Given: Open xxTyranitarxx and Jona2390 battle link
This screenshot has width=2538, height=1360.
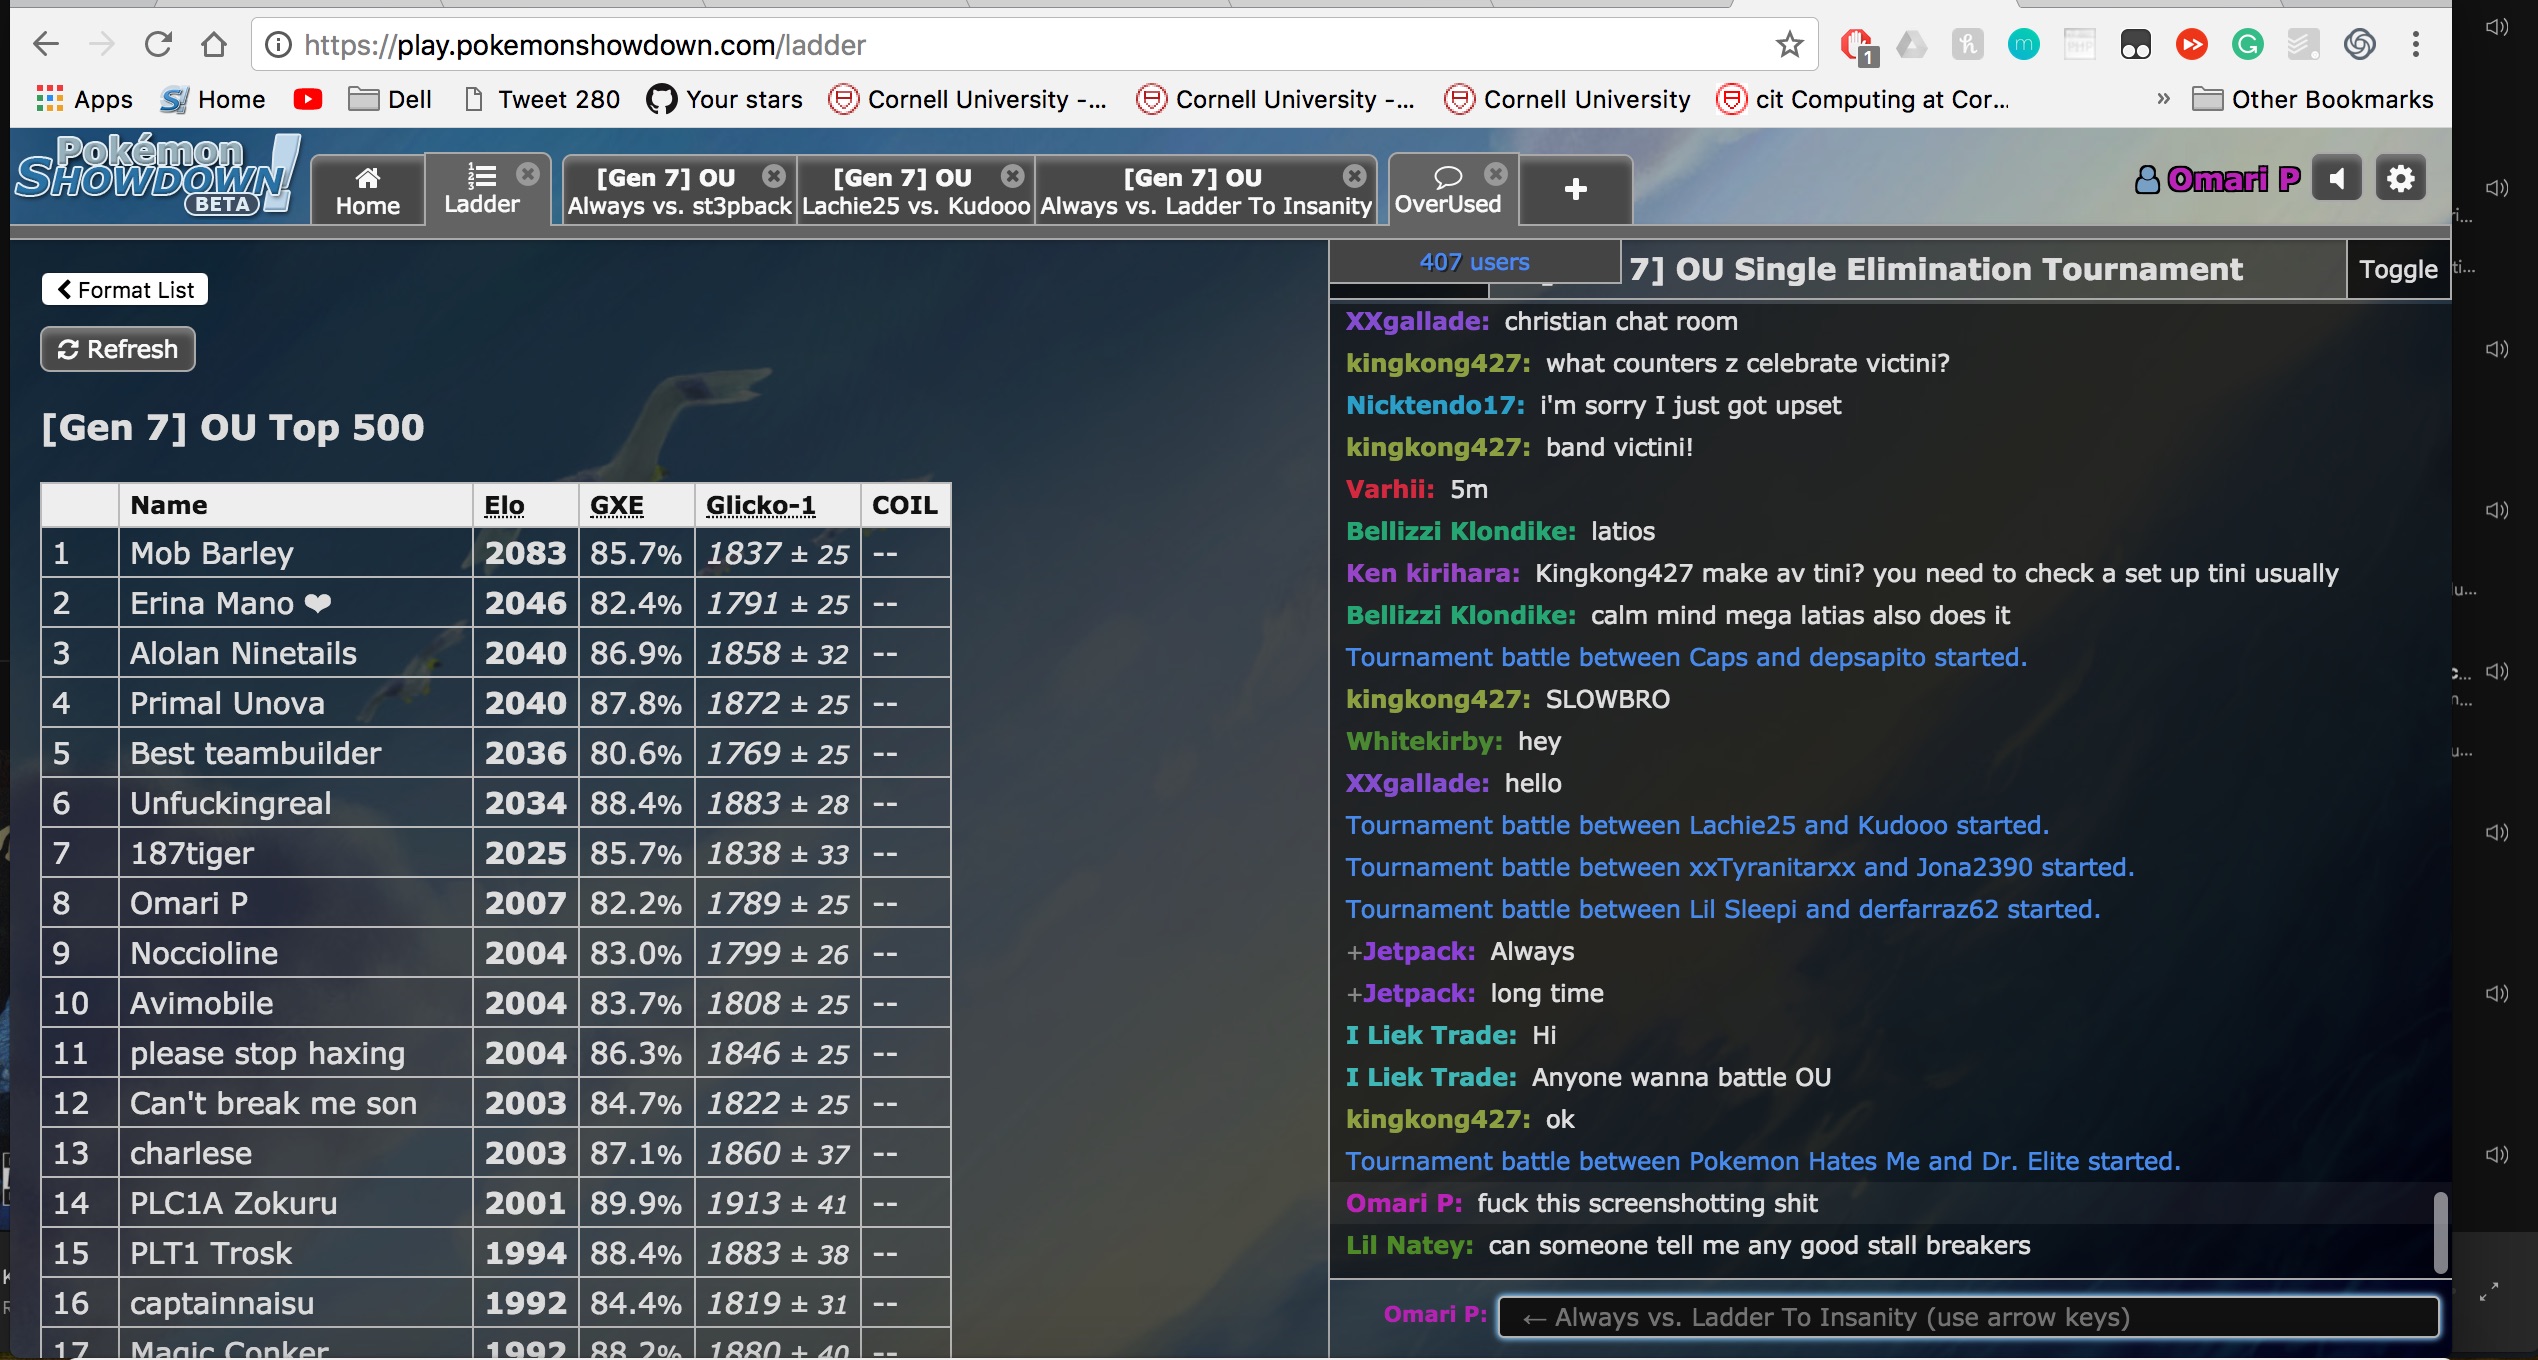Looking at the screenshot, I should 1740,867.
